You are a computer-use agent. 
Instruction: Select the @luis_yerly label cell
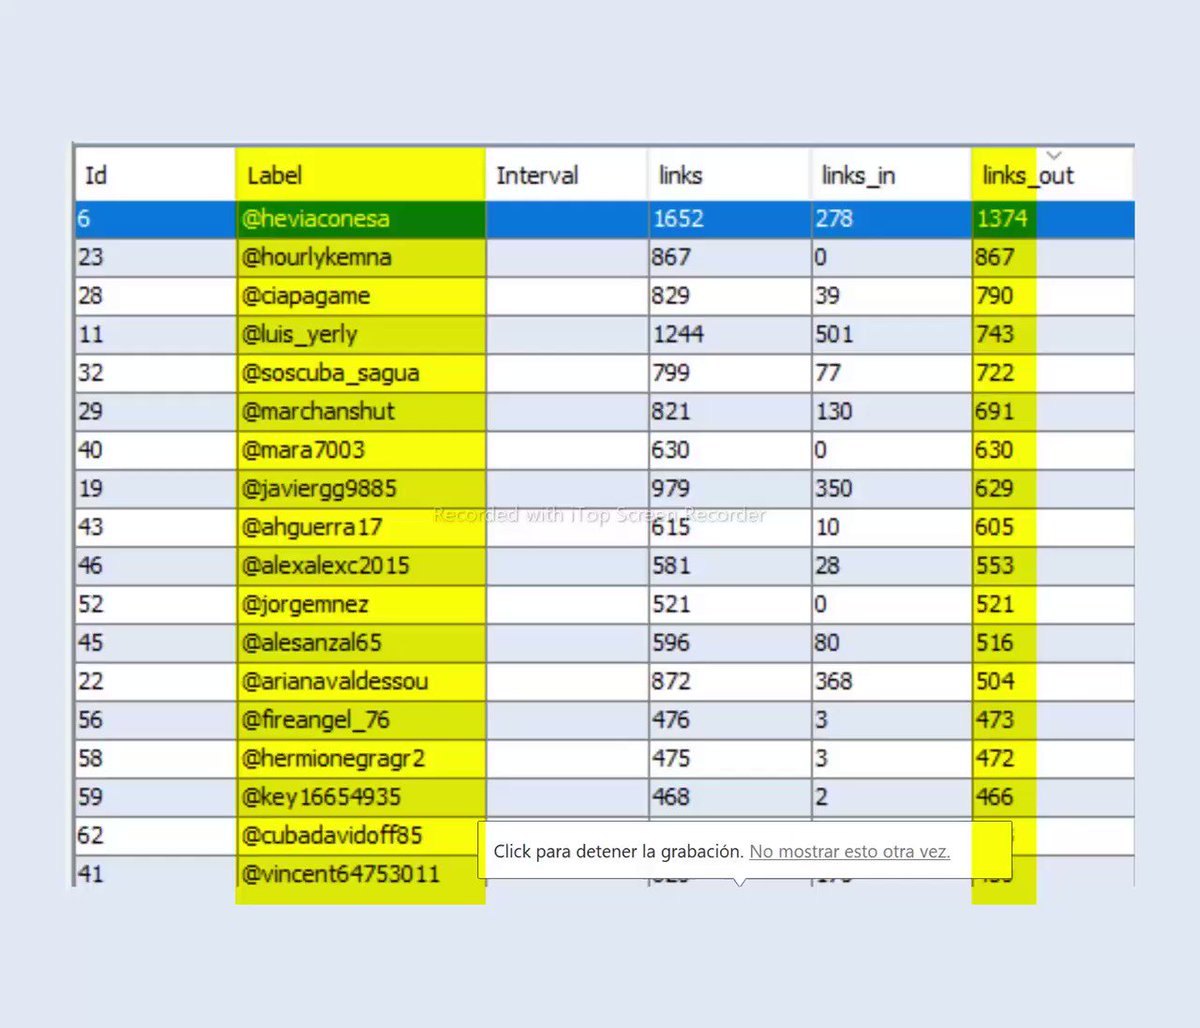[361, 335]
